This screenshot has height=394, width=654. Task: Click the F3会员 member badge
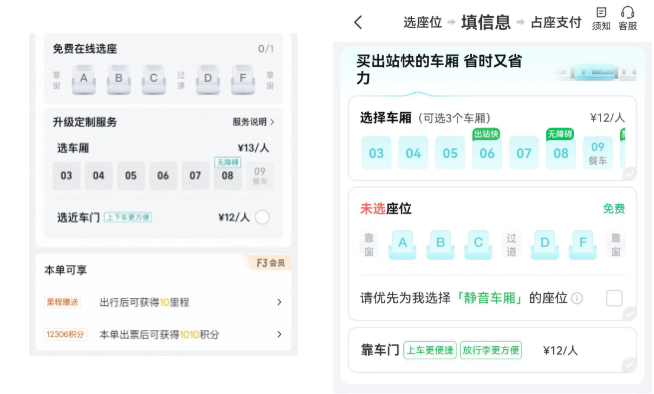269,263
